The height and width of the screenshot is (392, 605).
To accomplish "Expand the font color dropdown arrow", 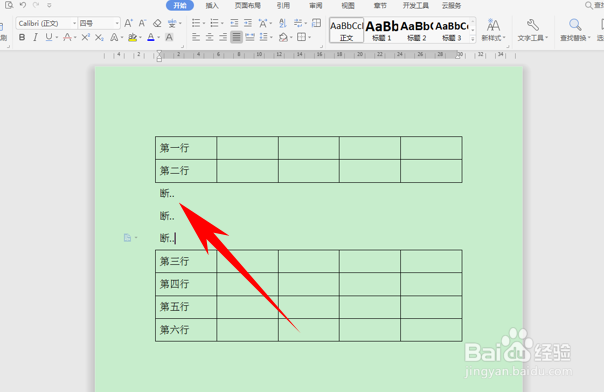I will 159,37.
